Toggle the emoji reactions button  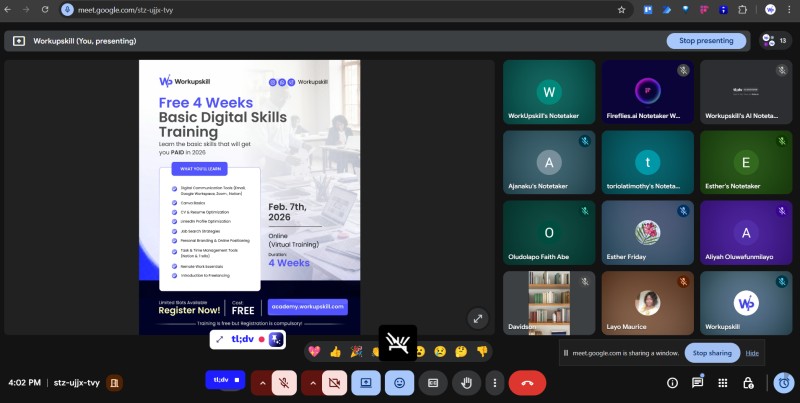coord(399,383)
